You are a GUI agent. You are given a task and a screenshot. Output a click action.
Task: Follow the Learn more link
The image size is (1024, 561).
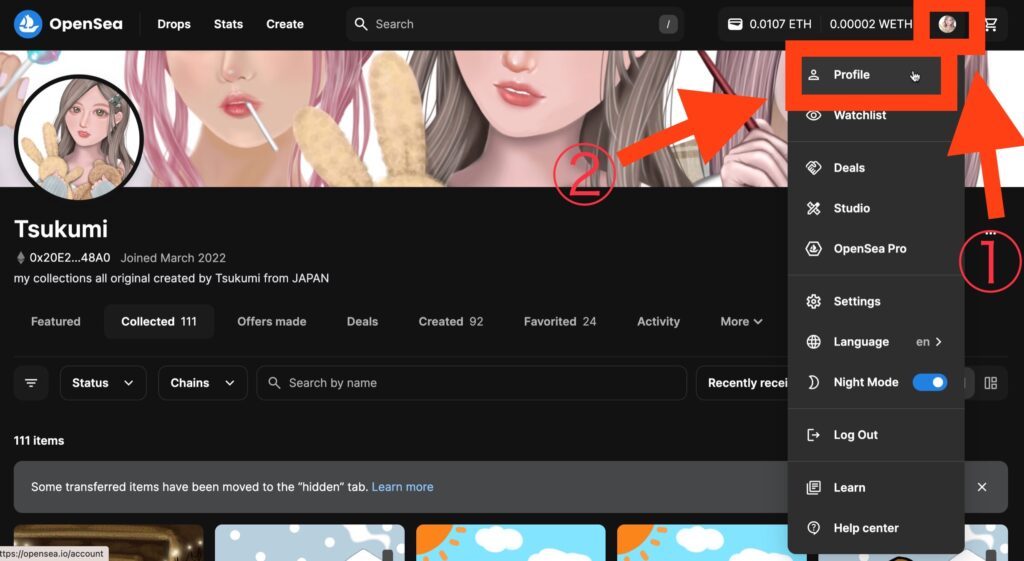pyautogui.click(x=402, y=487)
